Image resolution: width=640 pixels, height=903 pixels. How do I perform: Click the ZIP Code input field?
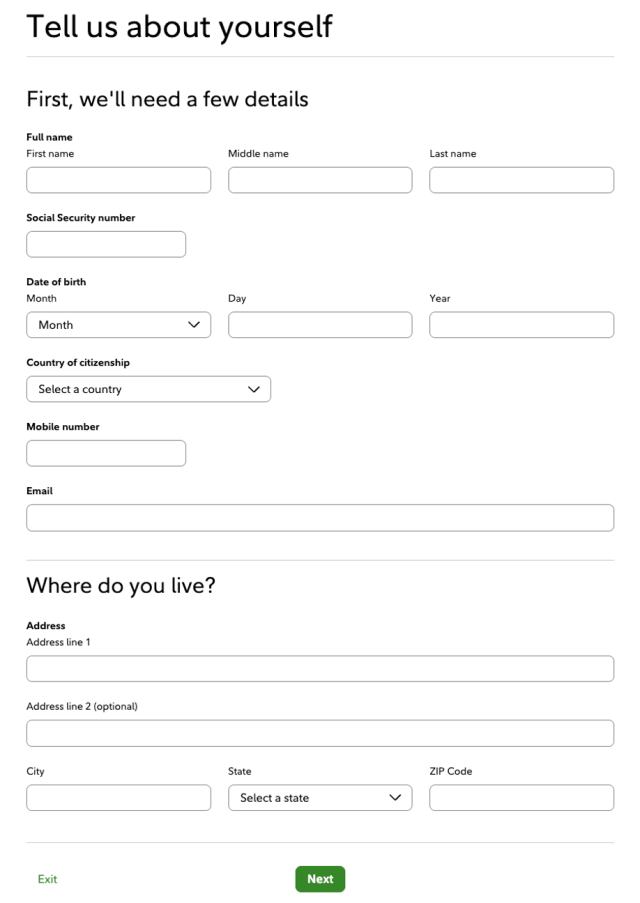[x=521, y=797]
